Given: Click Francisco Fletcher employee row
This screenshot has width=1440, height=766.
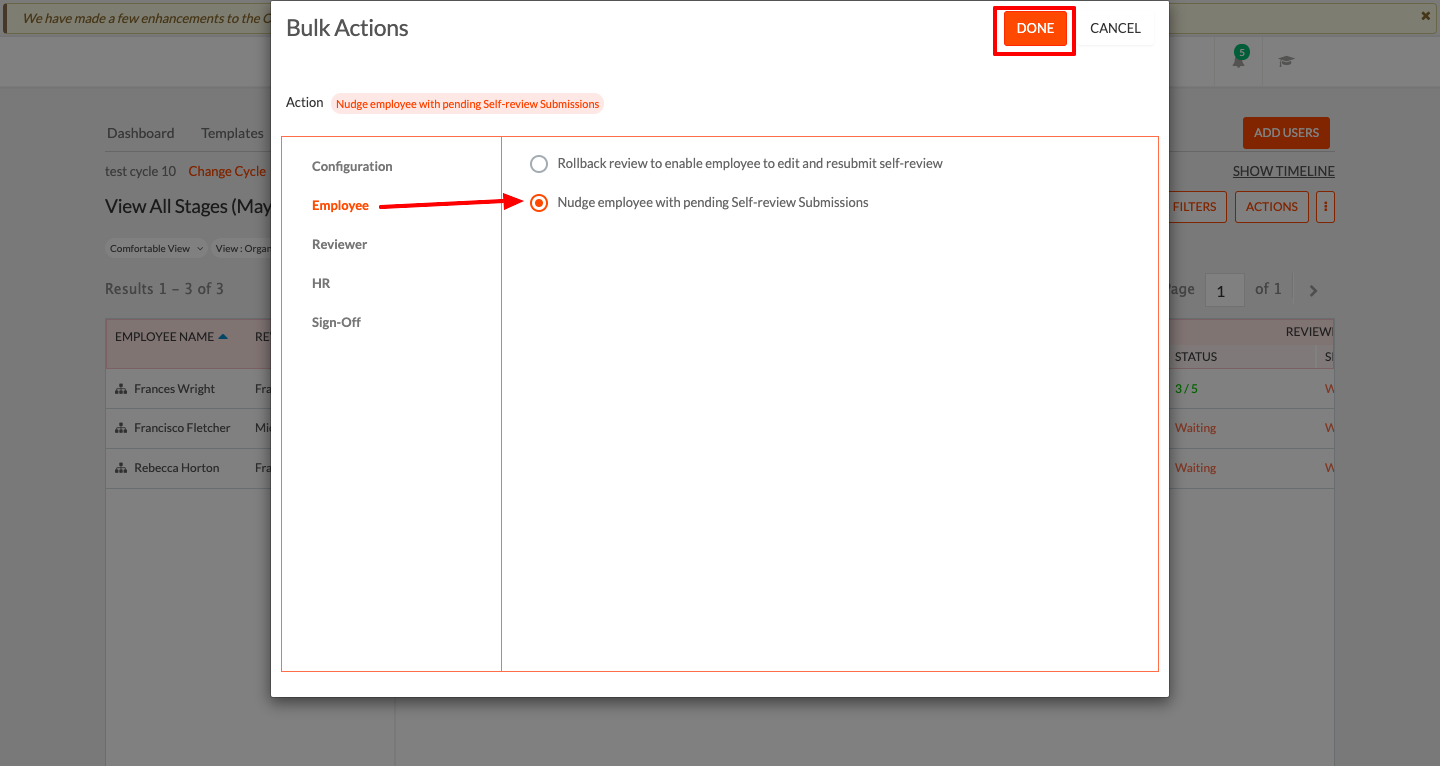Looking at the screenshot, I should coord(182,428).
